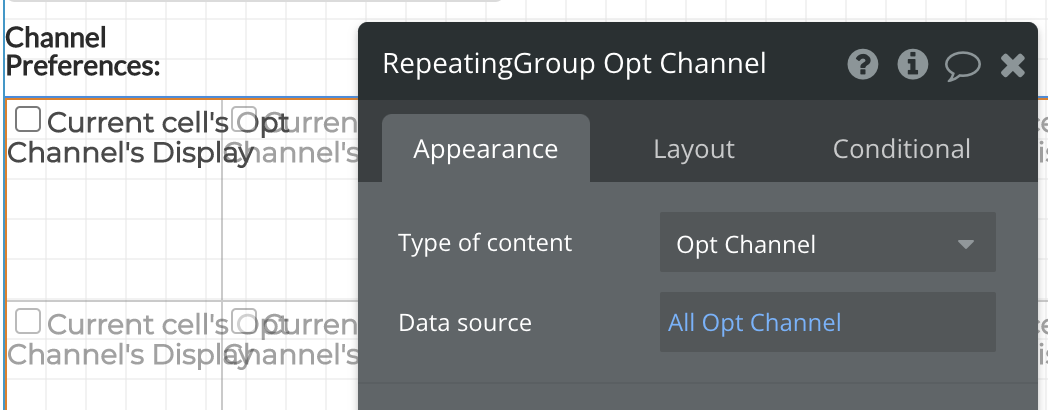Viewport: 1048px width, 410px height.
Task: Select the Channel Preferences text element
Action: [x=83, y=52]
